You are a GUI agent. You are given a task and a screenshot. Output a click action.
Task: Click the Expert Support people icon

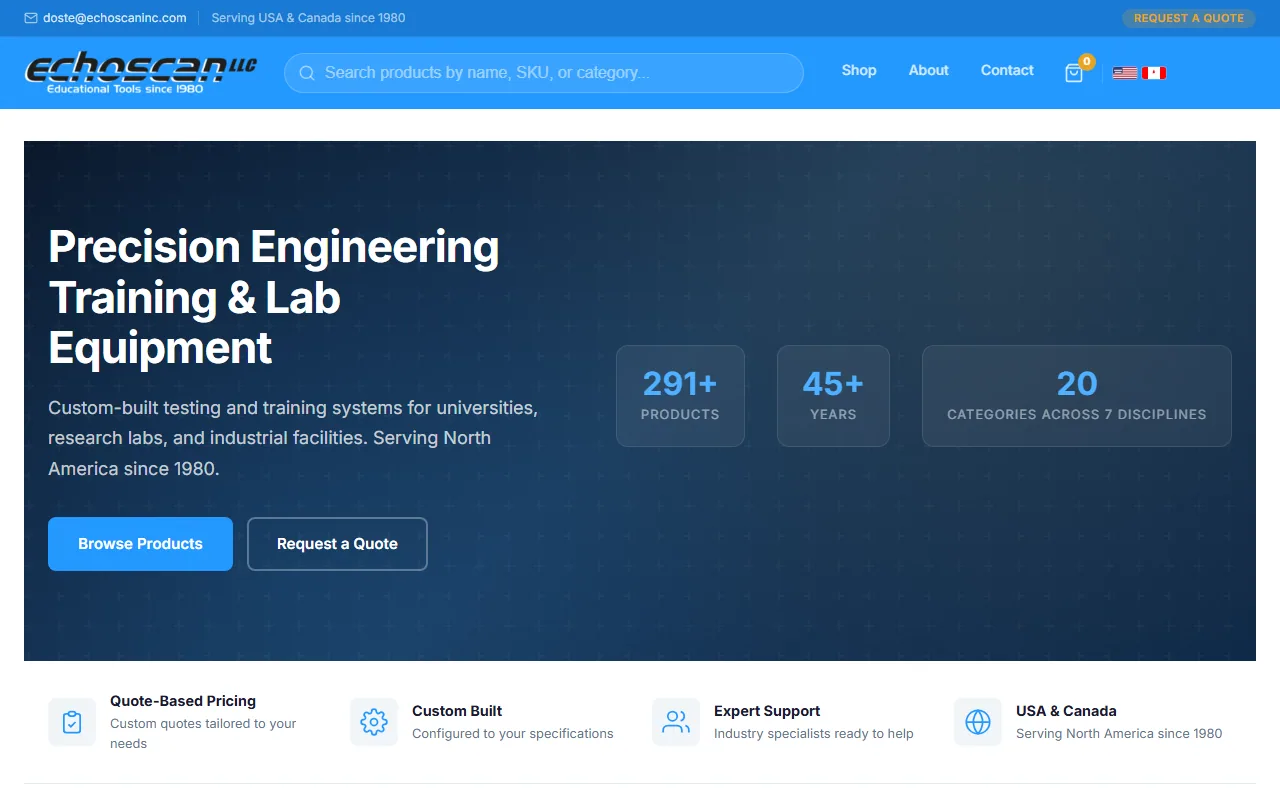676,722
